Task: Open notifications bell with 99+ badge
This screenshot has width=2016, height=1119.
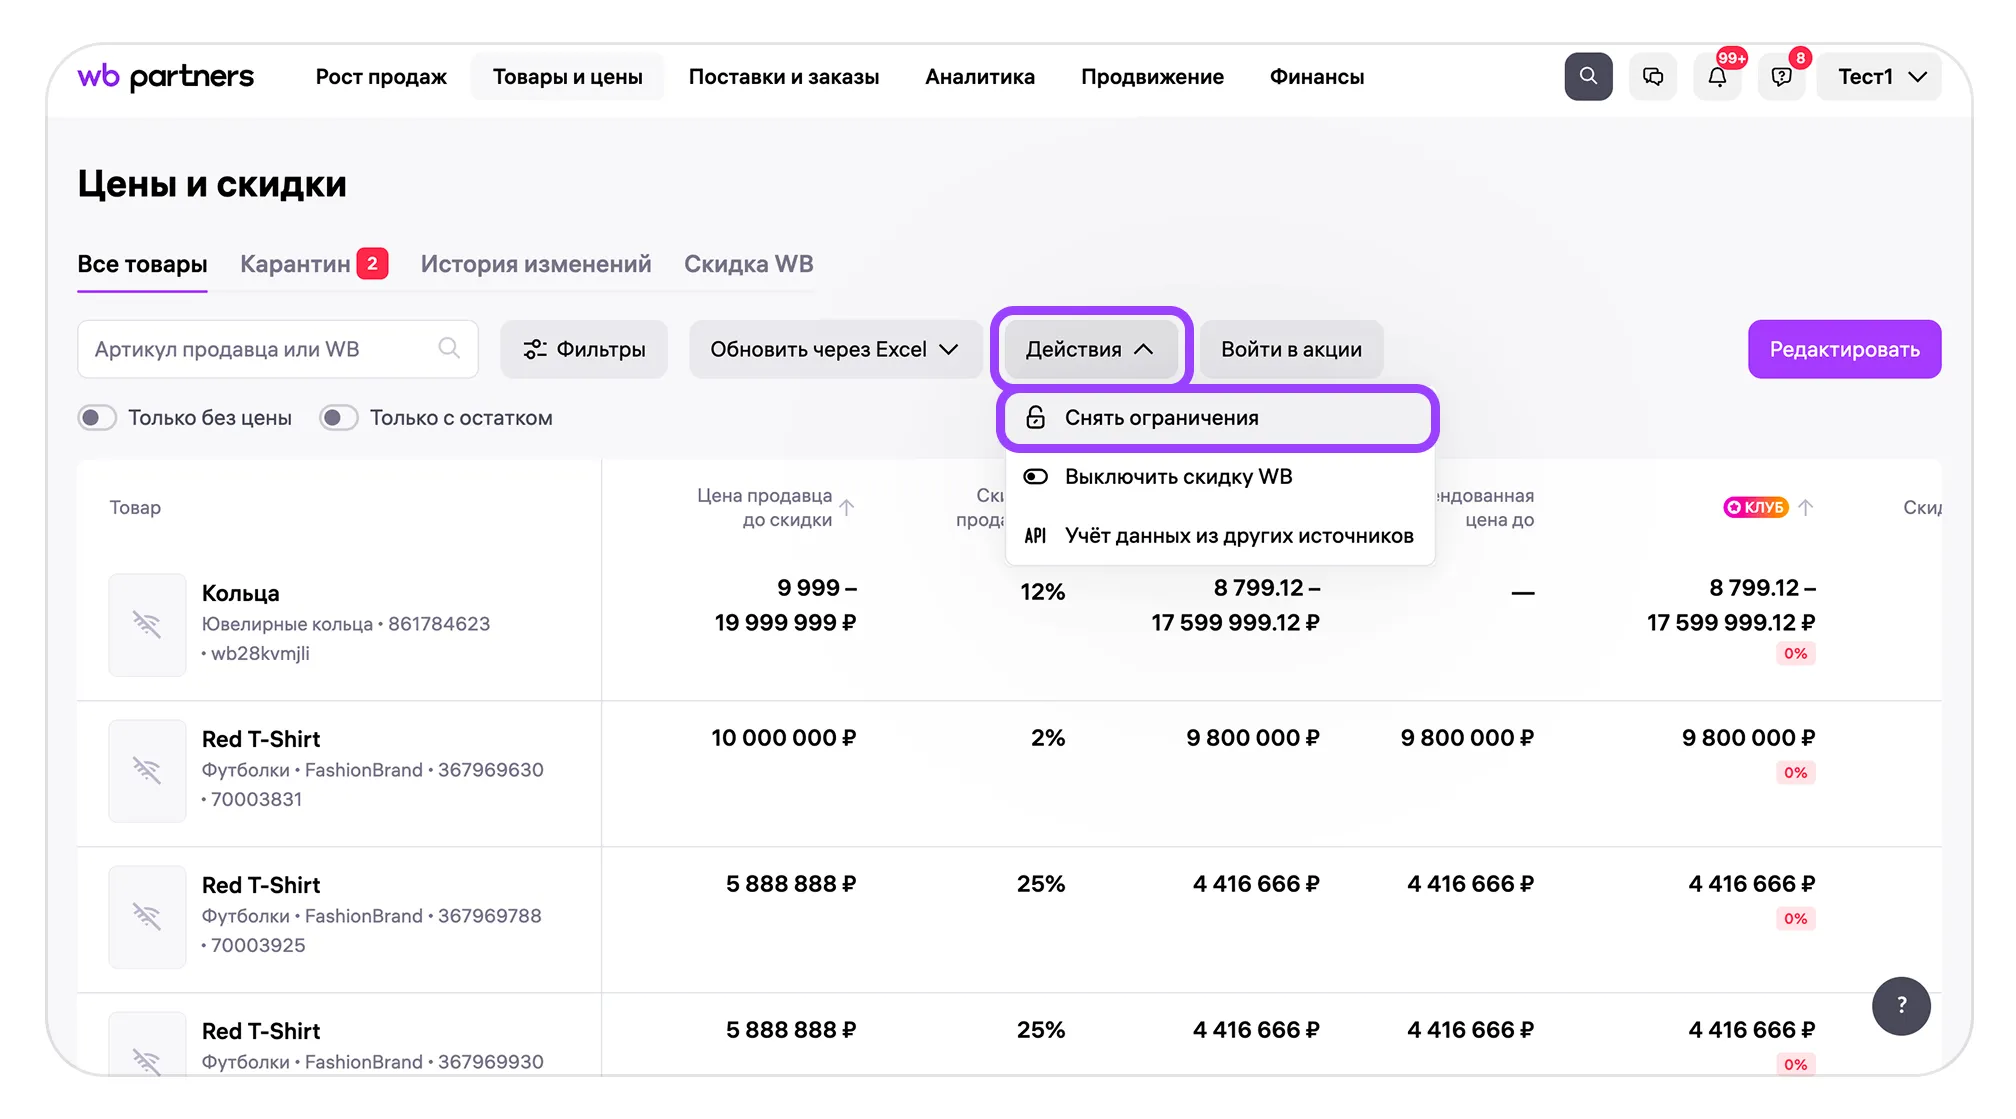Action: pos(1717,77)
